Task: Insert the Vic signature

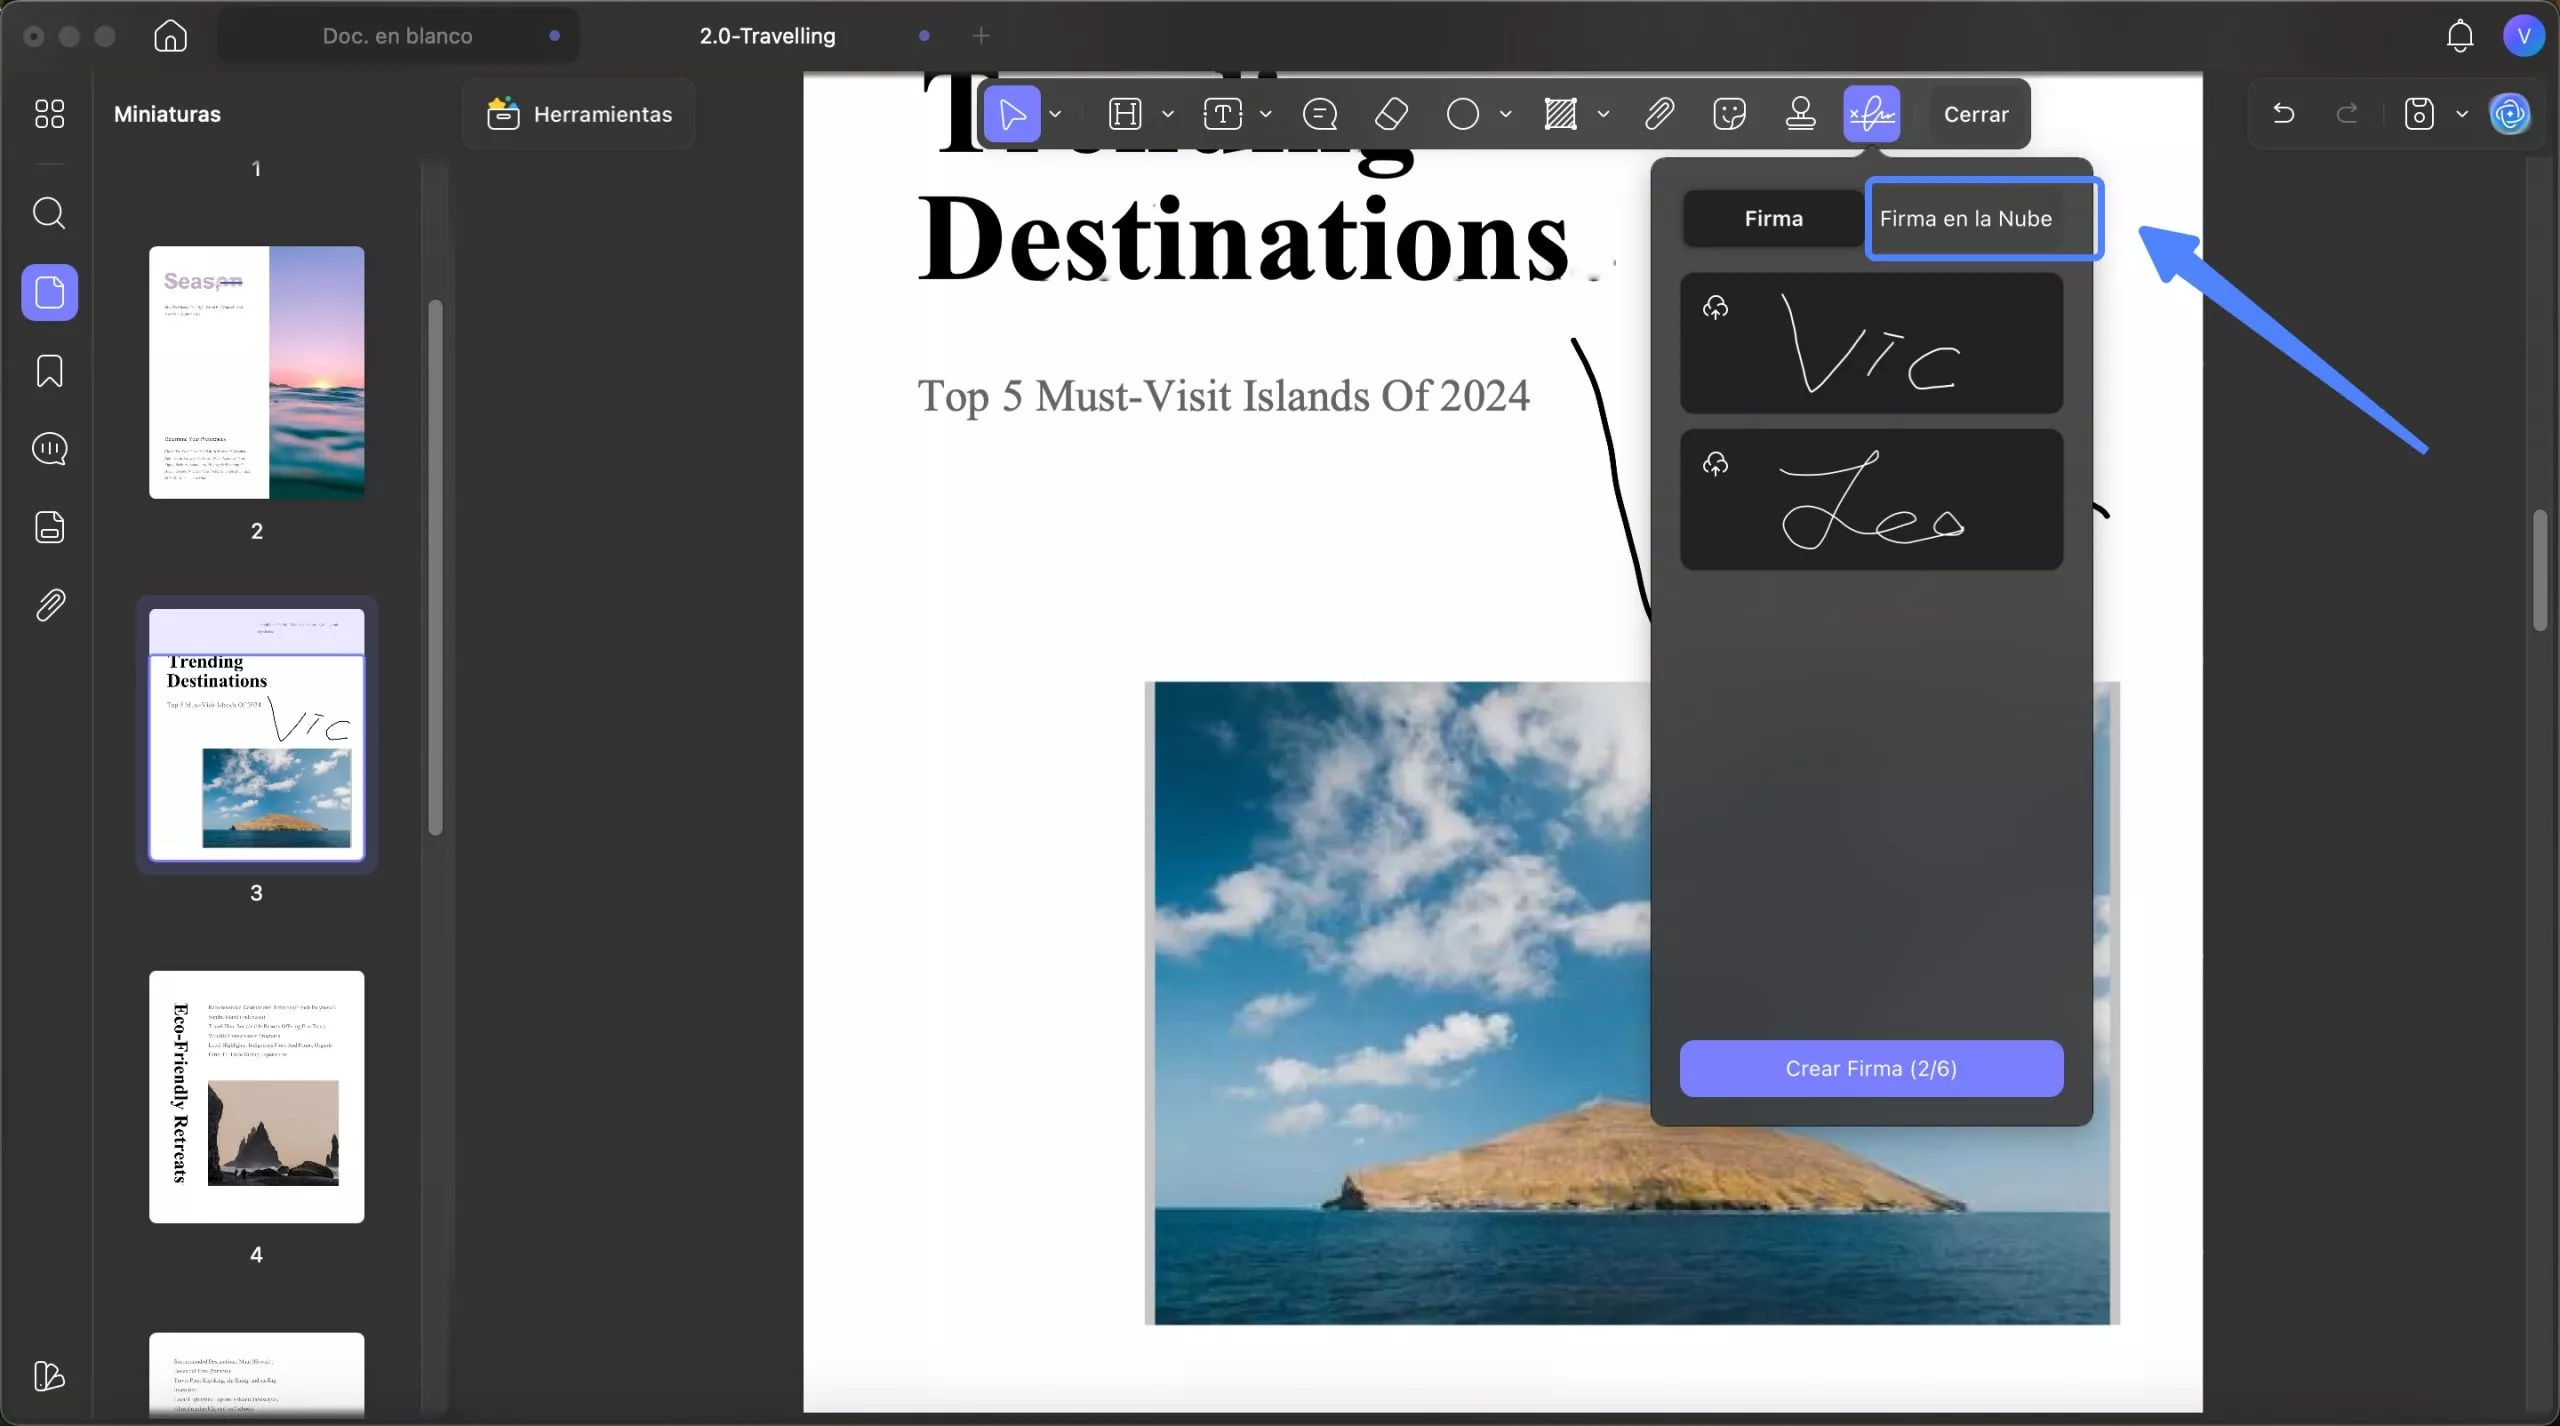Action: click(1871, 343)
